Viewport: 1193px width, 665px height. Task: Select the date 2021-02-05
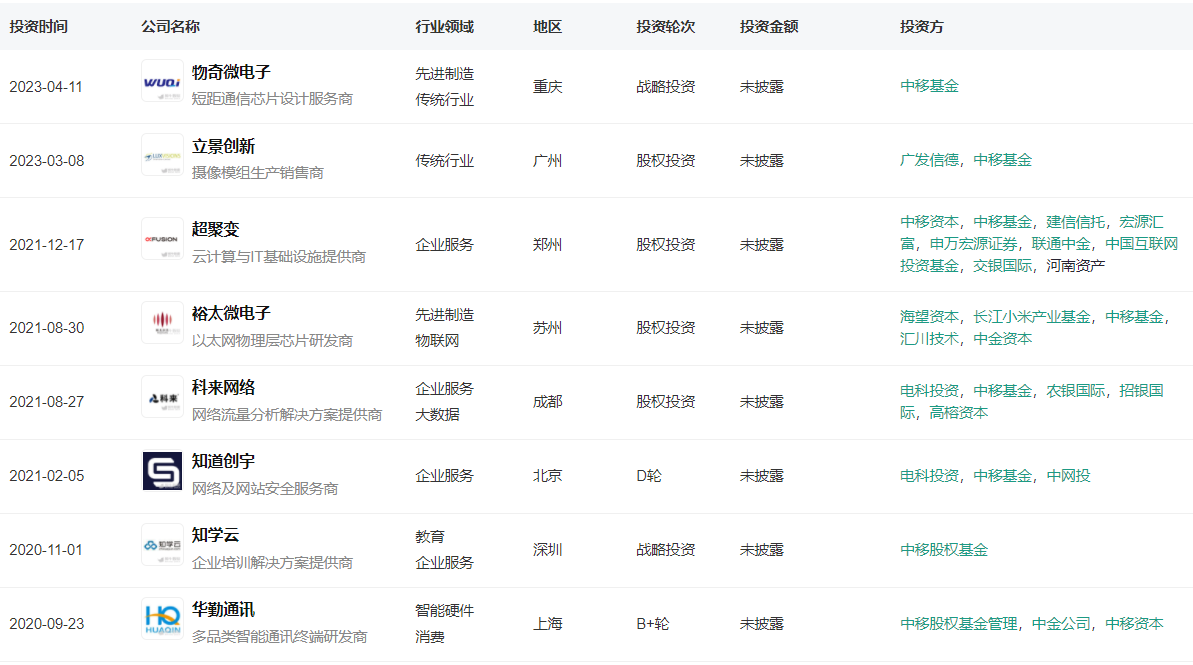coord(46,476)
